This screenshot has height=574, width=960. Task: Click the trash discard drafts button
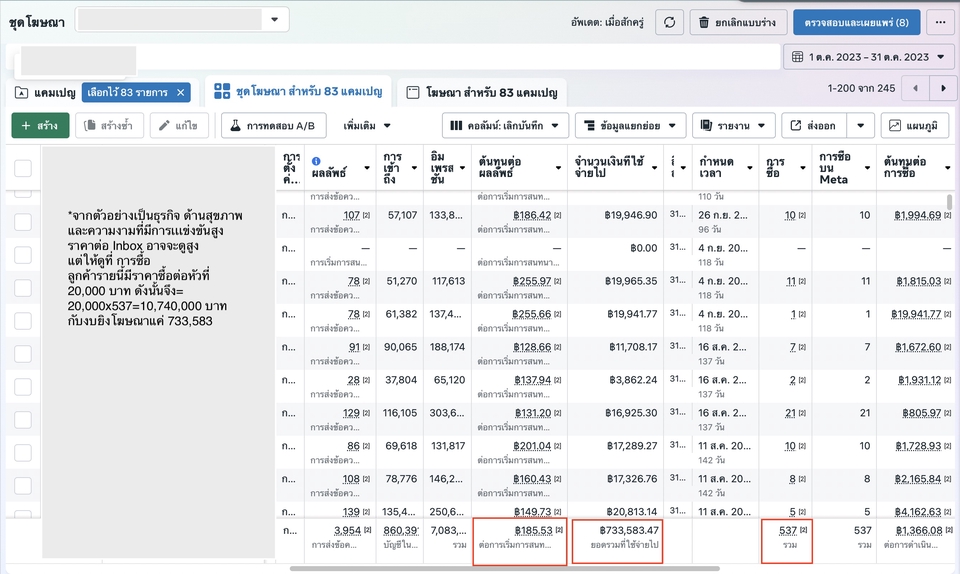738,23
